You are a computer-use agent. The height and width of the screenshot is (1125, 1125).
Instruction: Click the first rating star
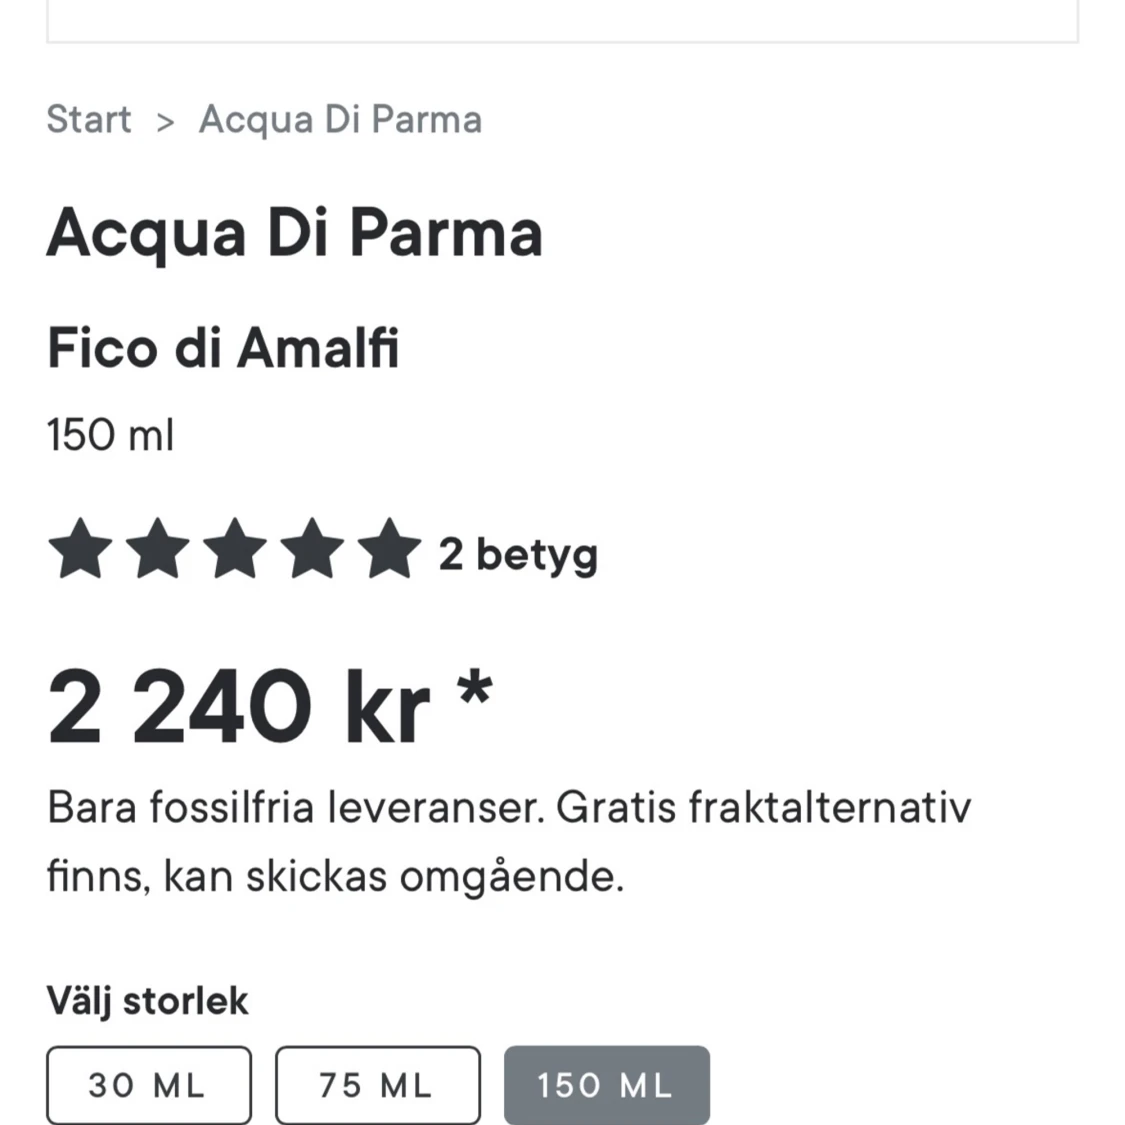pyautogui.click(x=82, y=550)
